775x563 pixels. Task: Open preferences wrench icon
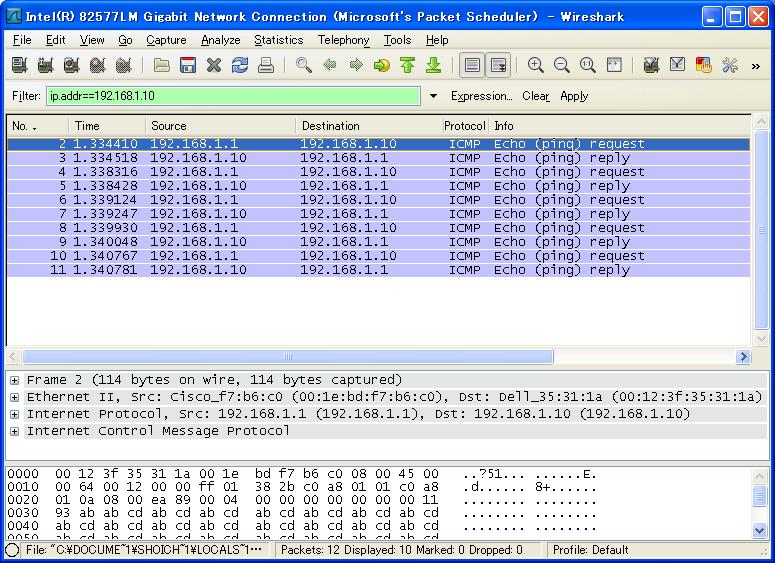[730, 65]
